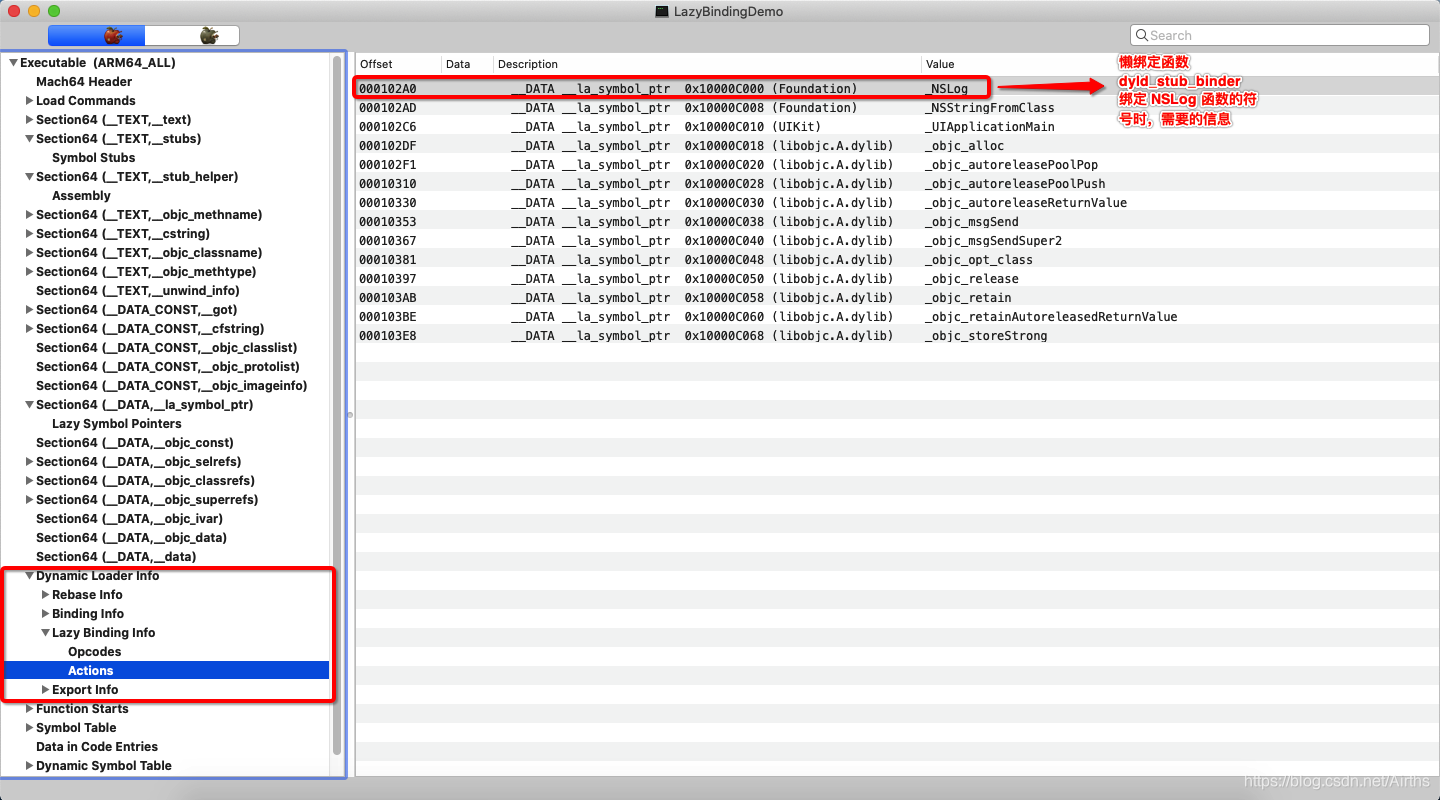Image resolution: width=1440 pixels, height=800 pixels.
Task: Expand Section64 (__TEXT,__text) triangle
Action: pyautogui.click(x=29, y=120)
